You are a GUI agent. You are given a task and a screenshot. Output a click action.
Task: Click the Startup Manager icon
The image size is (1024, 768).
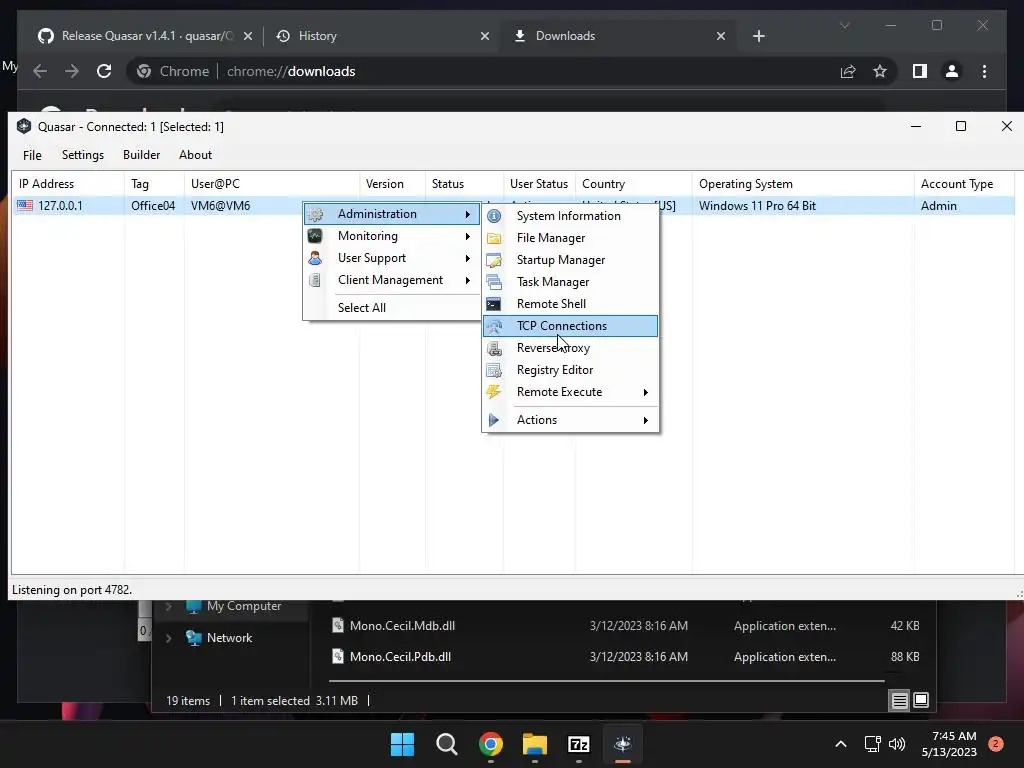(x=494, y=261)
